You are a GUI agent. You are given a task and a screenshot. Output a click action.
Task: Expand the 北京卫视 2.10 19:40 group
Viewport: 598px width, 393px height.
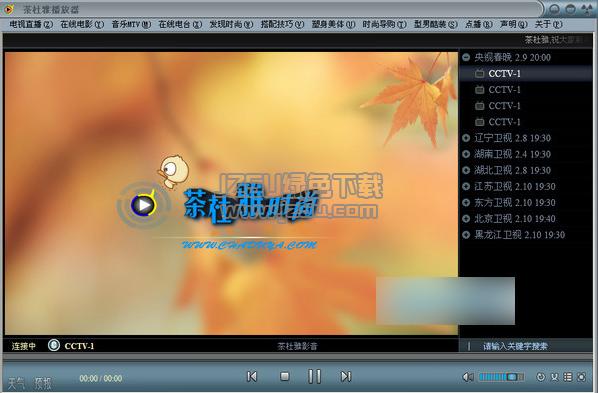(466, 219)
